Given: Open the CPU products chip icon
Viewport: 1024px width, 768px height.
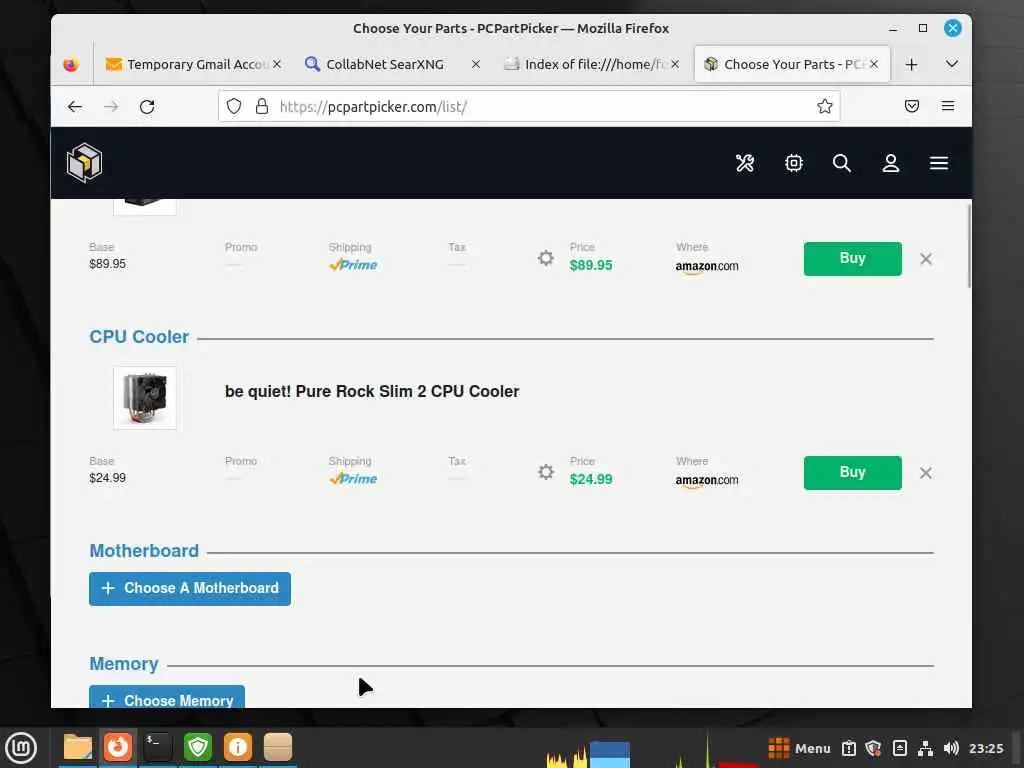Looking at the screenshot, I should (x=793, y=163).
